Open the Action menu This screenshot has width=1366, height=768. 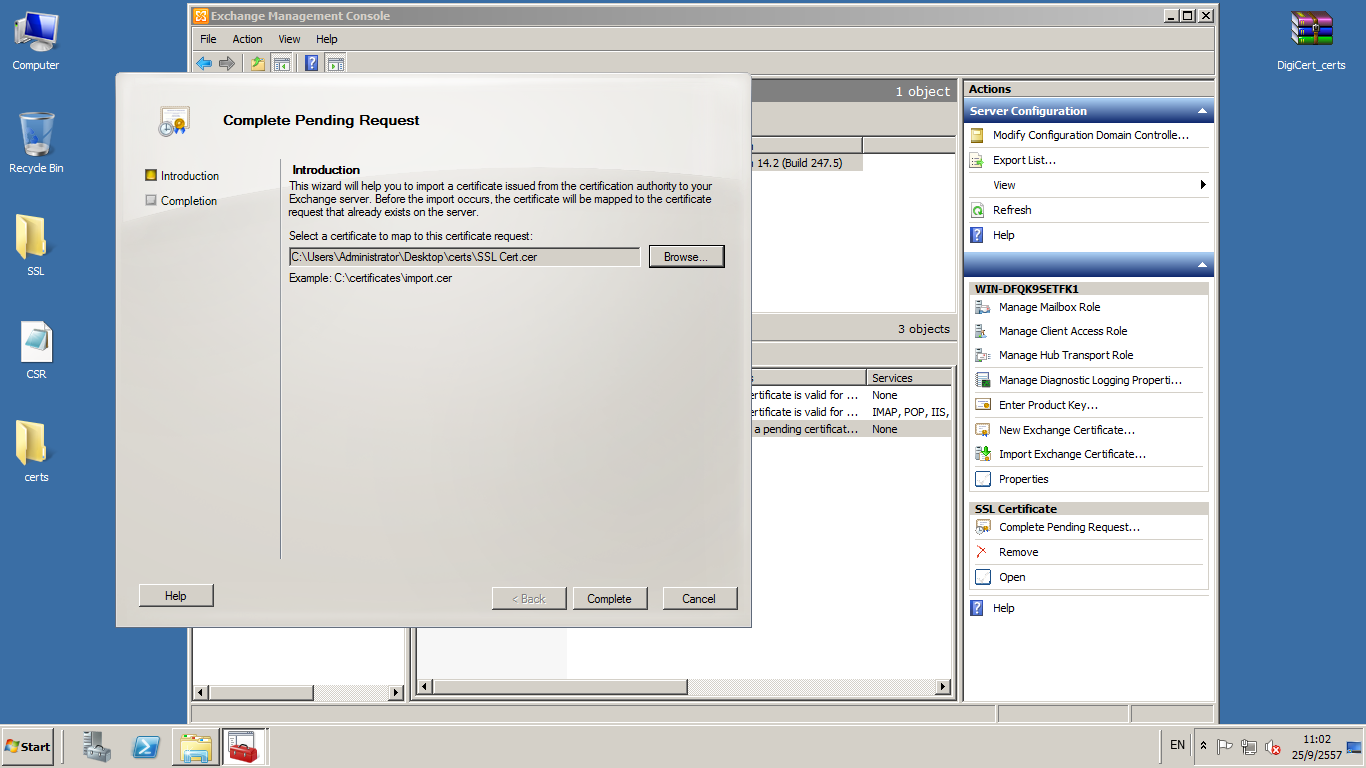pyautogui.click(x=247, y=39)
